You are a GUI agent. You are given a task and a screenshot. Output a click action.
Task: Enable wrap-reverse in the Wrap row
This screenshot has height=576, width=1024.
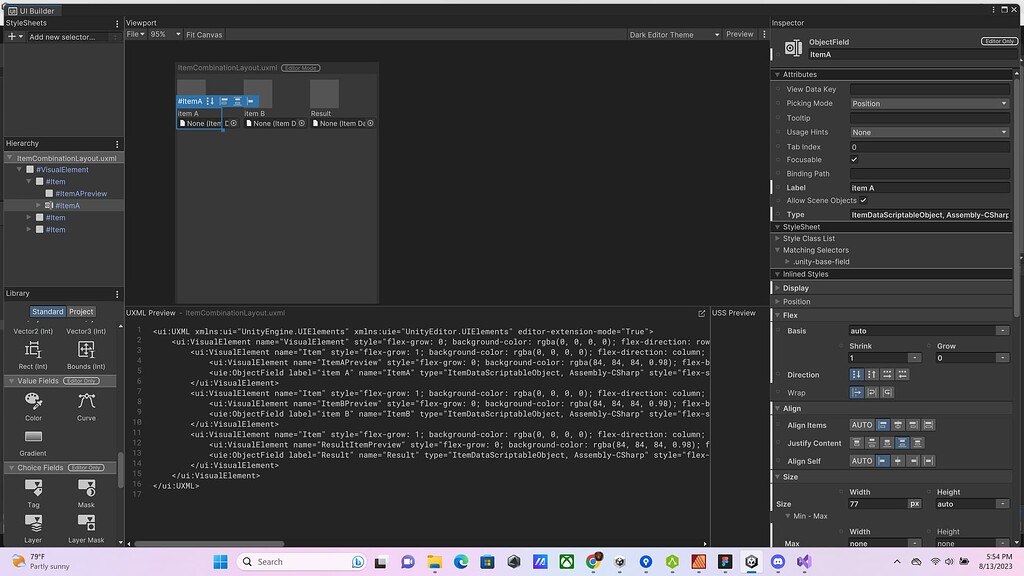click(x=886, y=393)
